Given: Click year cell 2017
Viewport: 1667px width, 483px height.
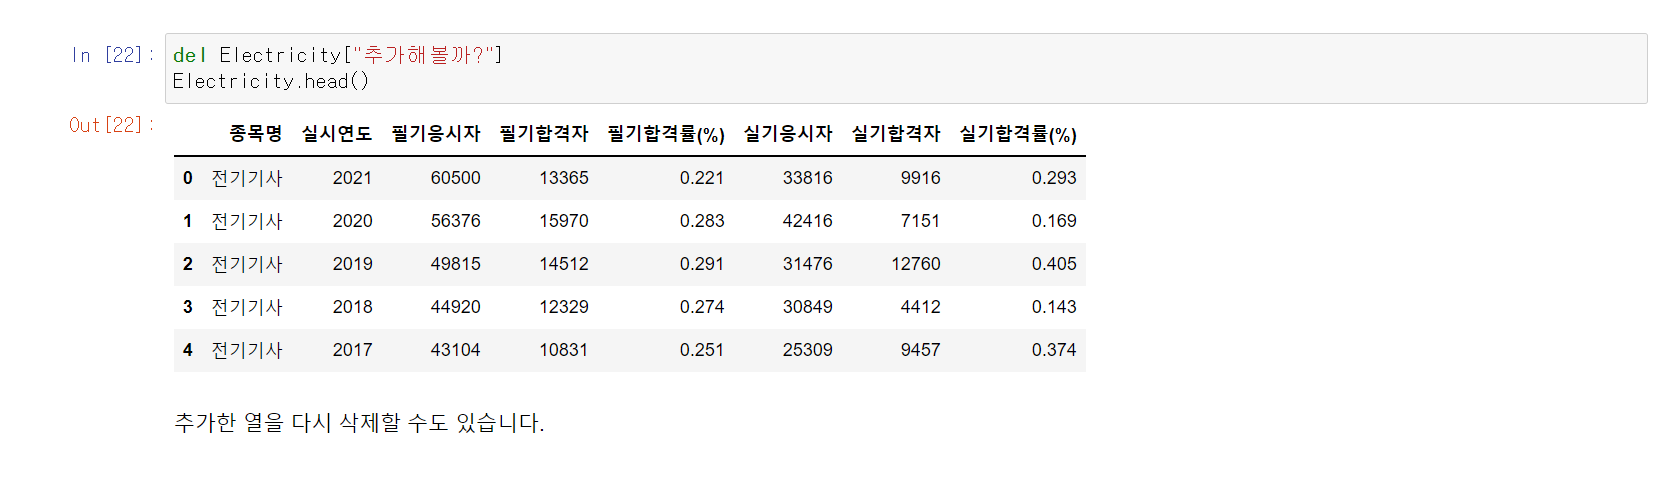Looking at the screenshot, I should point(352,350).
